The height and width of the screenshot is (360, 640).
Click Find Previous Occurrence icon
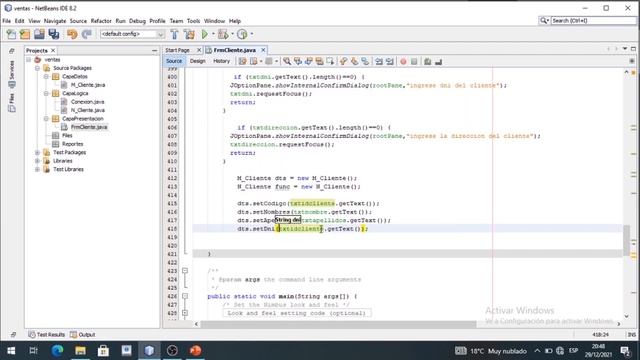(298, 62)
